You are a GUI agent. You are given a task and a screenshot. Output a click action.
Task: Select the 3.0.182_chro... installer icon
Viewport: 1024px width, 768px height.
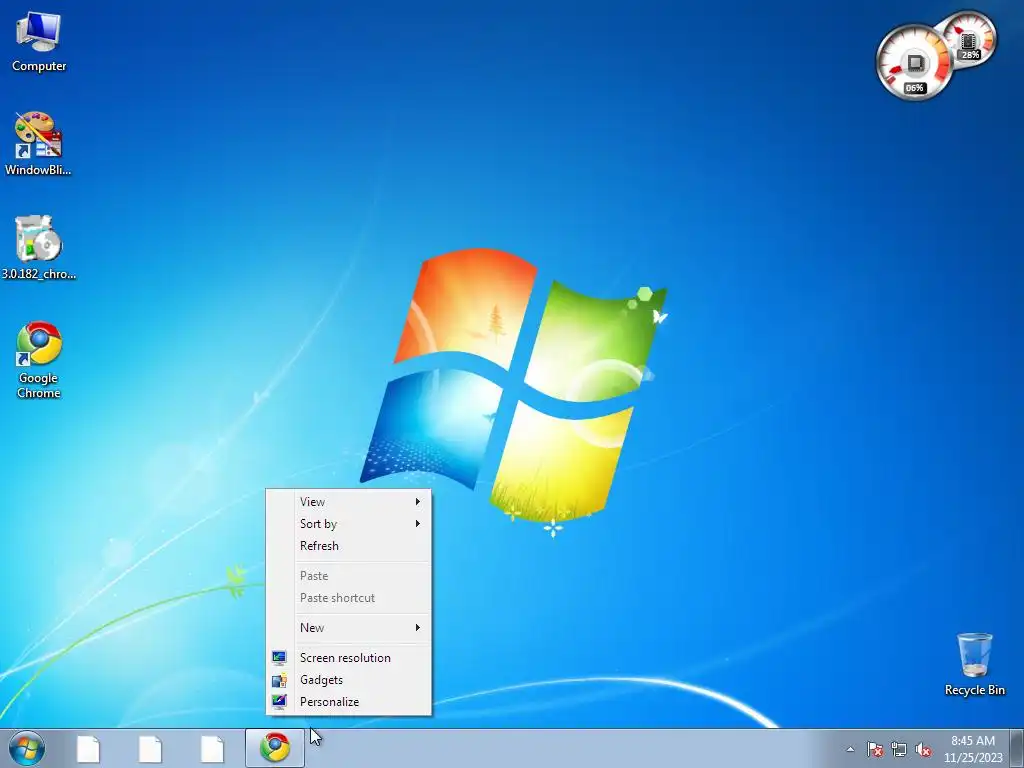(39, 248)
